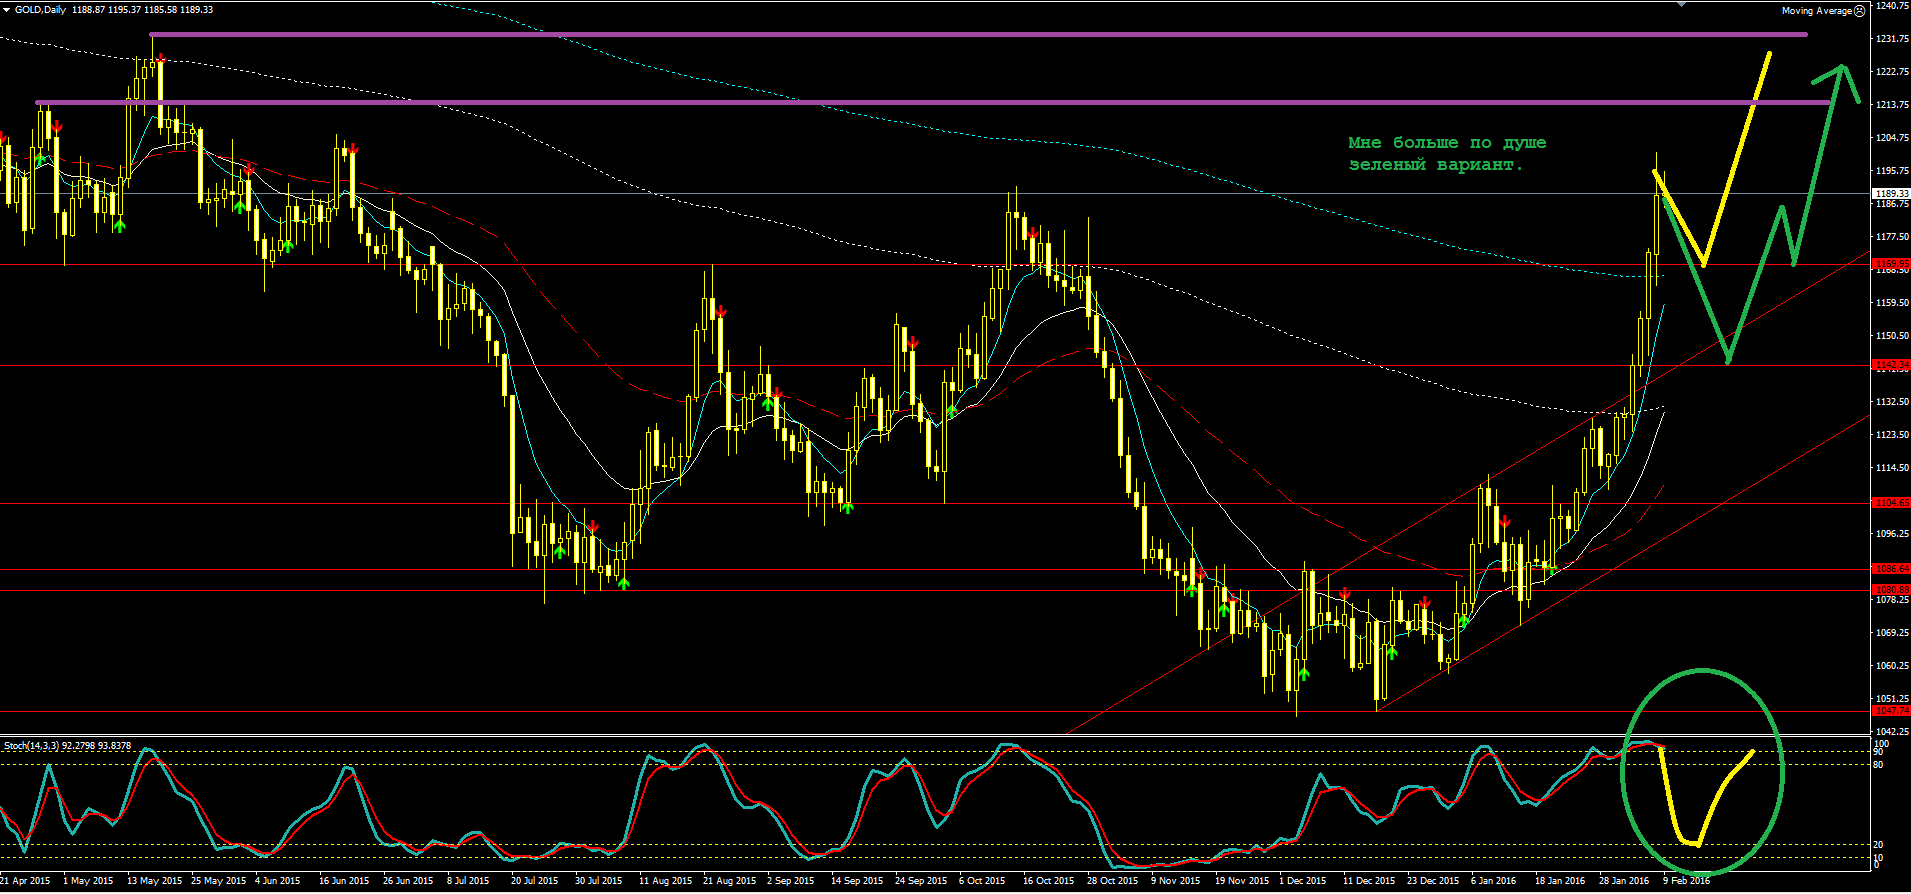Click the red level label 1086.64

click(1891, 569)
